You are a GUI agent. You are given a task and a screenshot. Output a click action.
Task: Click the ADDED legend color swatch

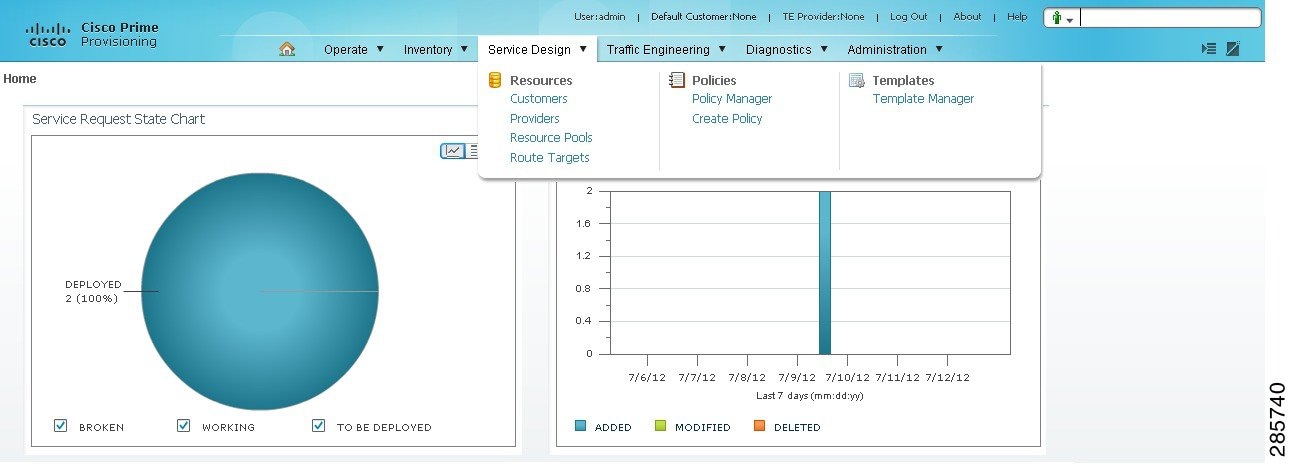[581, 426]
